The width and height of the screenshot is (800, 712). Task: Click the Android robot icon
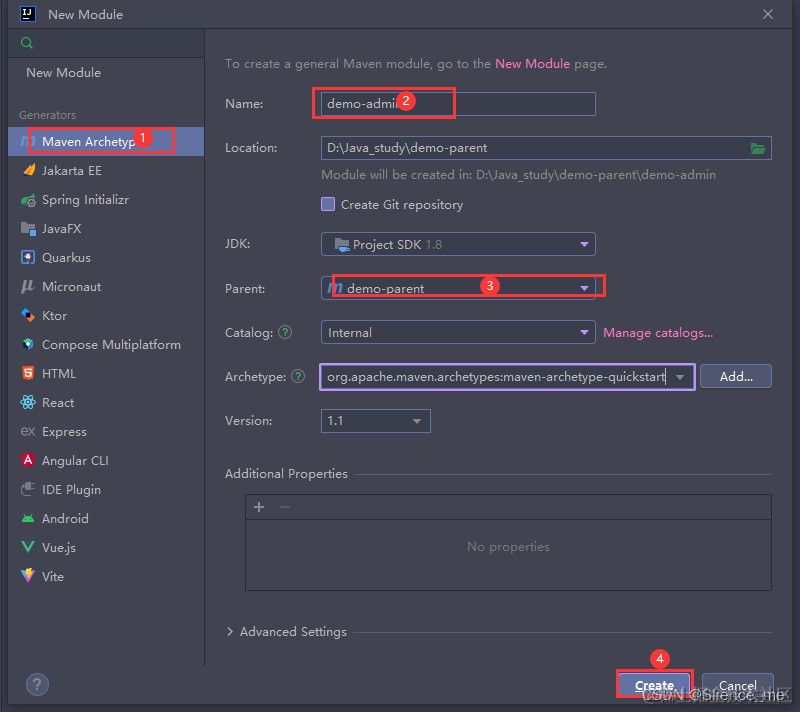tap(28, 519)
